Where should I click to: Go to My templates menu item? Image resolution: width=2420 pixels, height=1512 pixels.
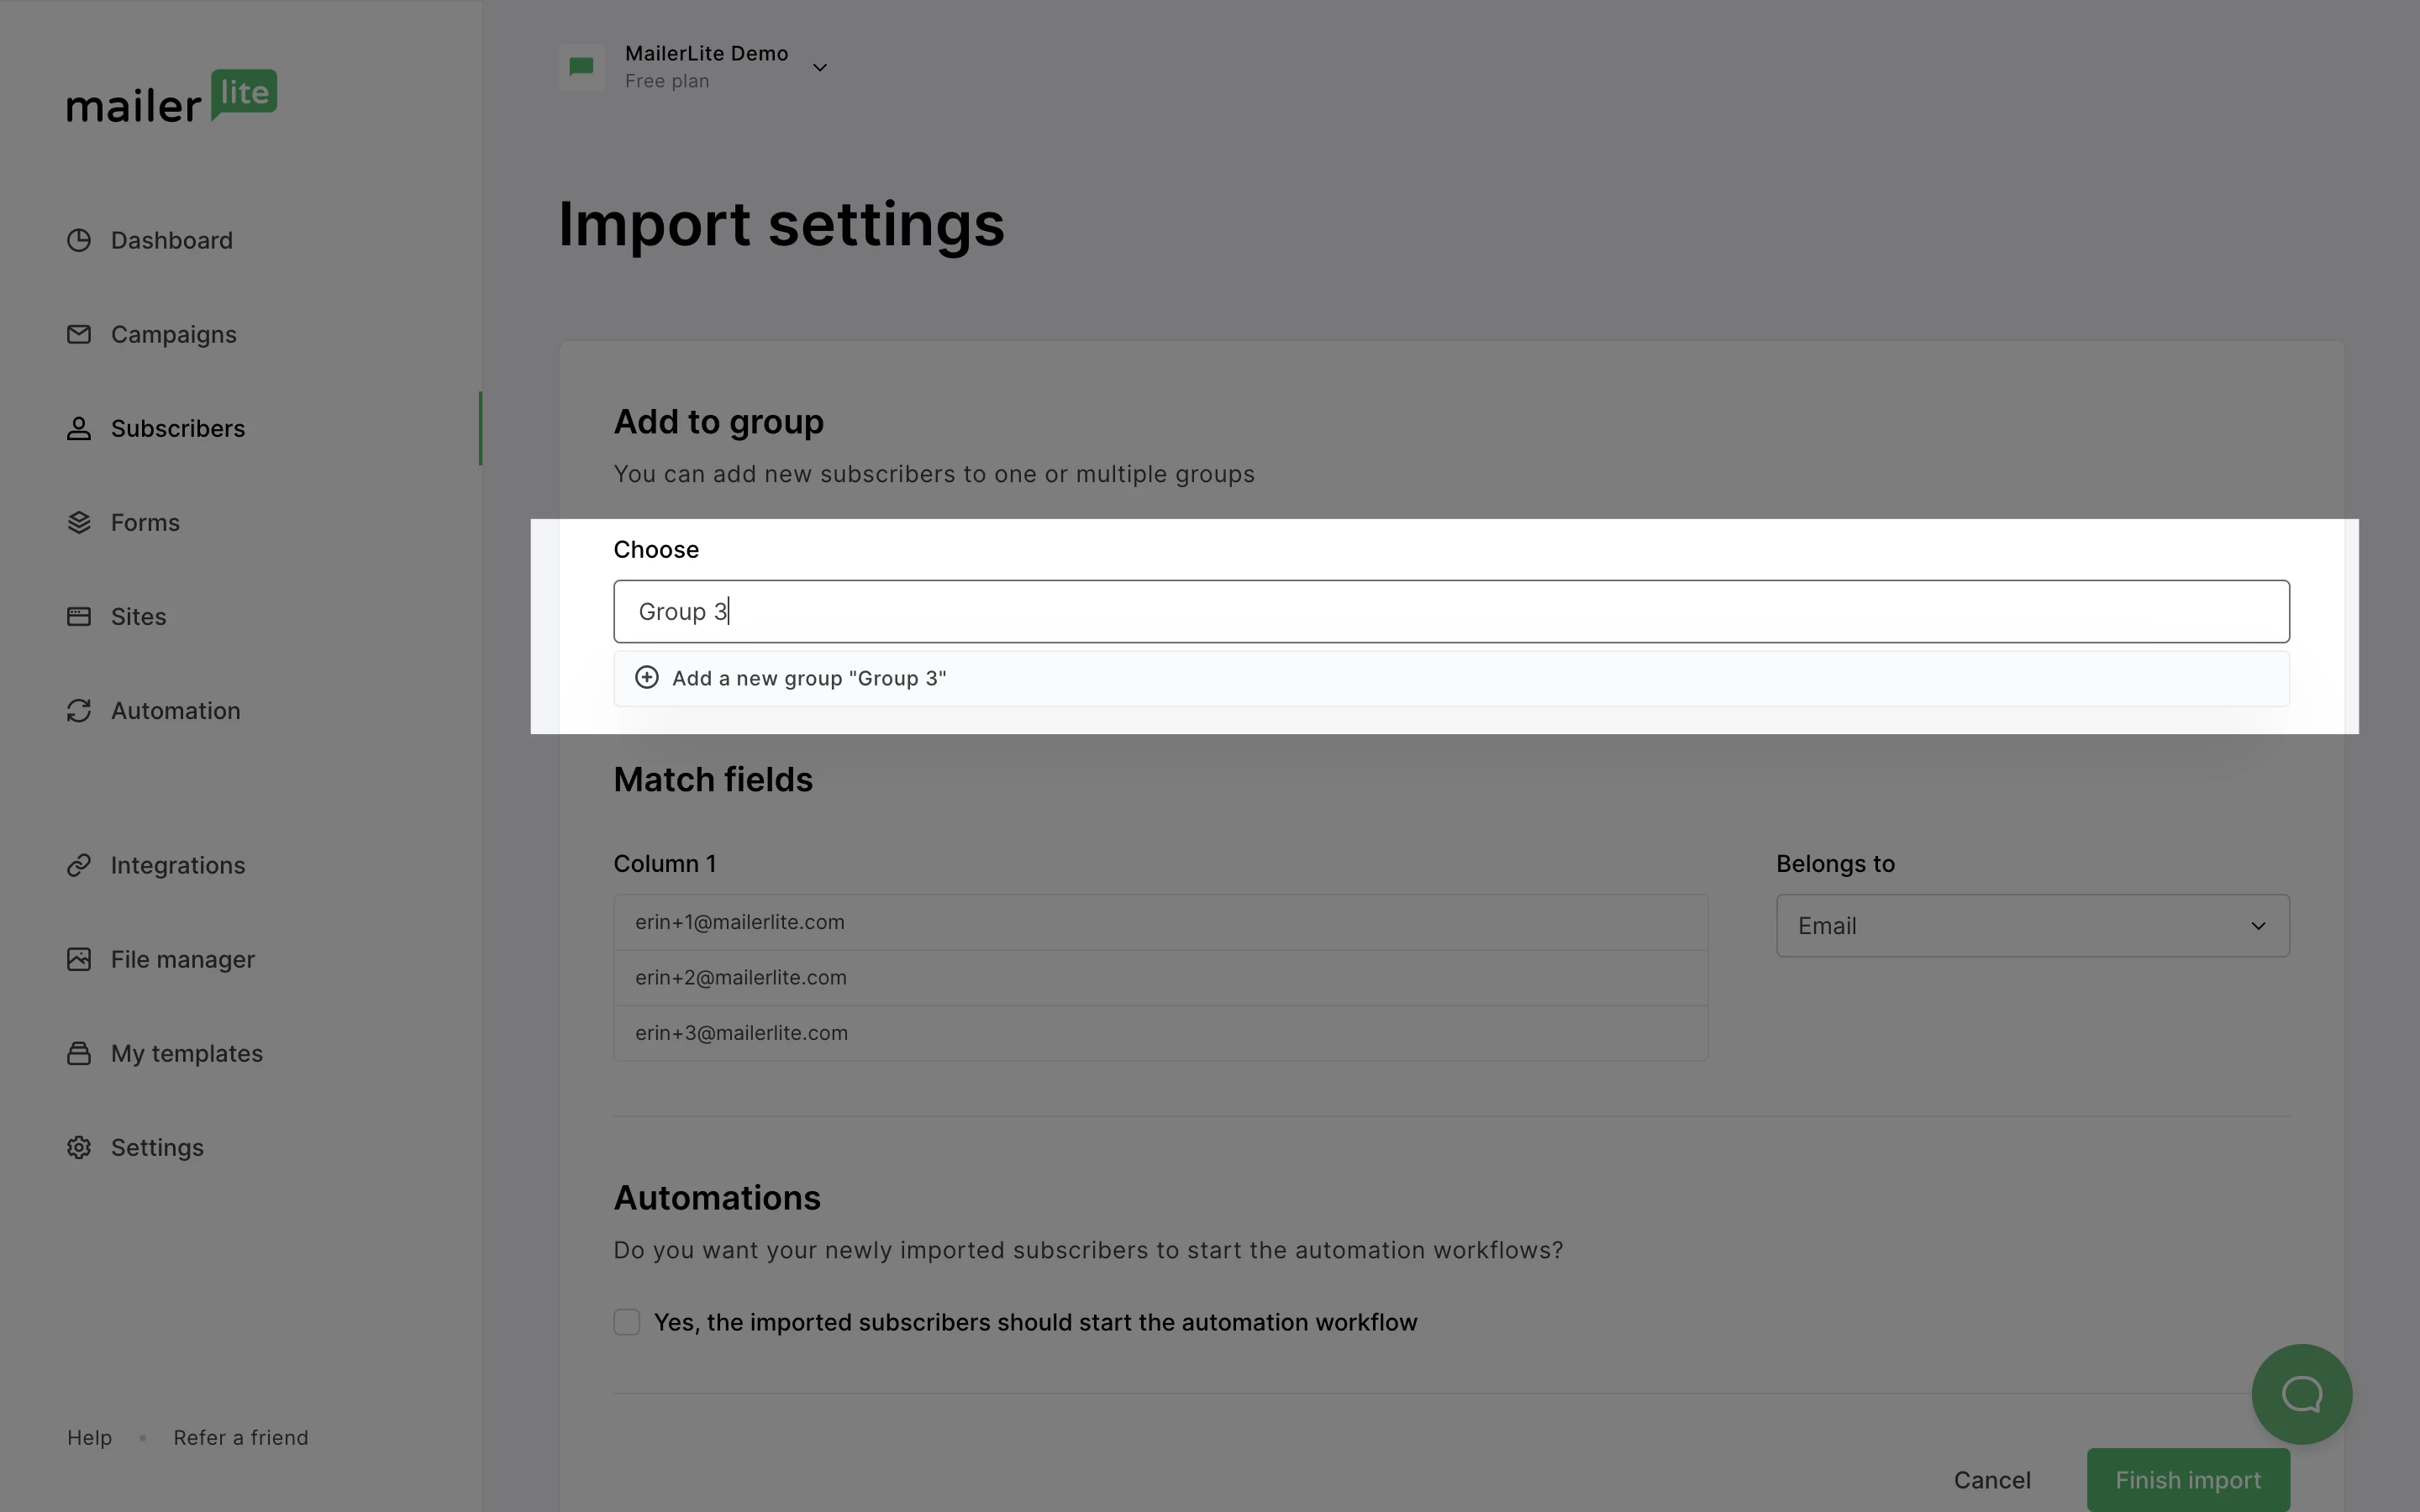(x=186, y=1054)
